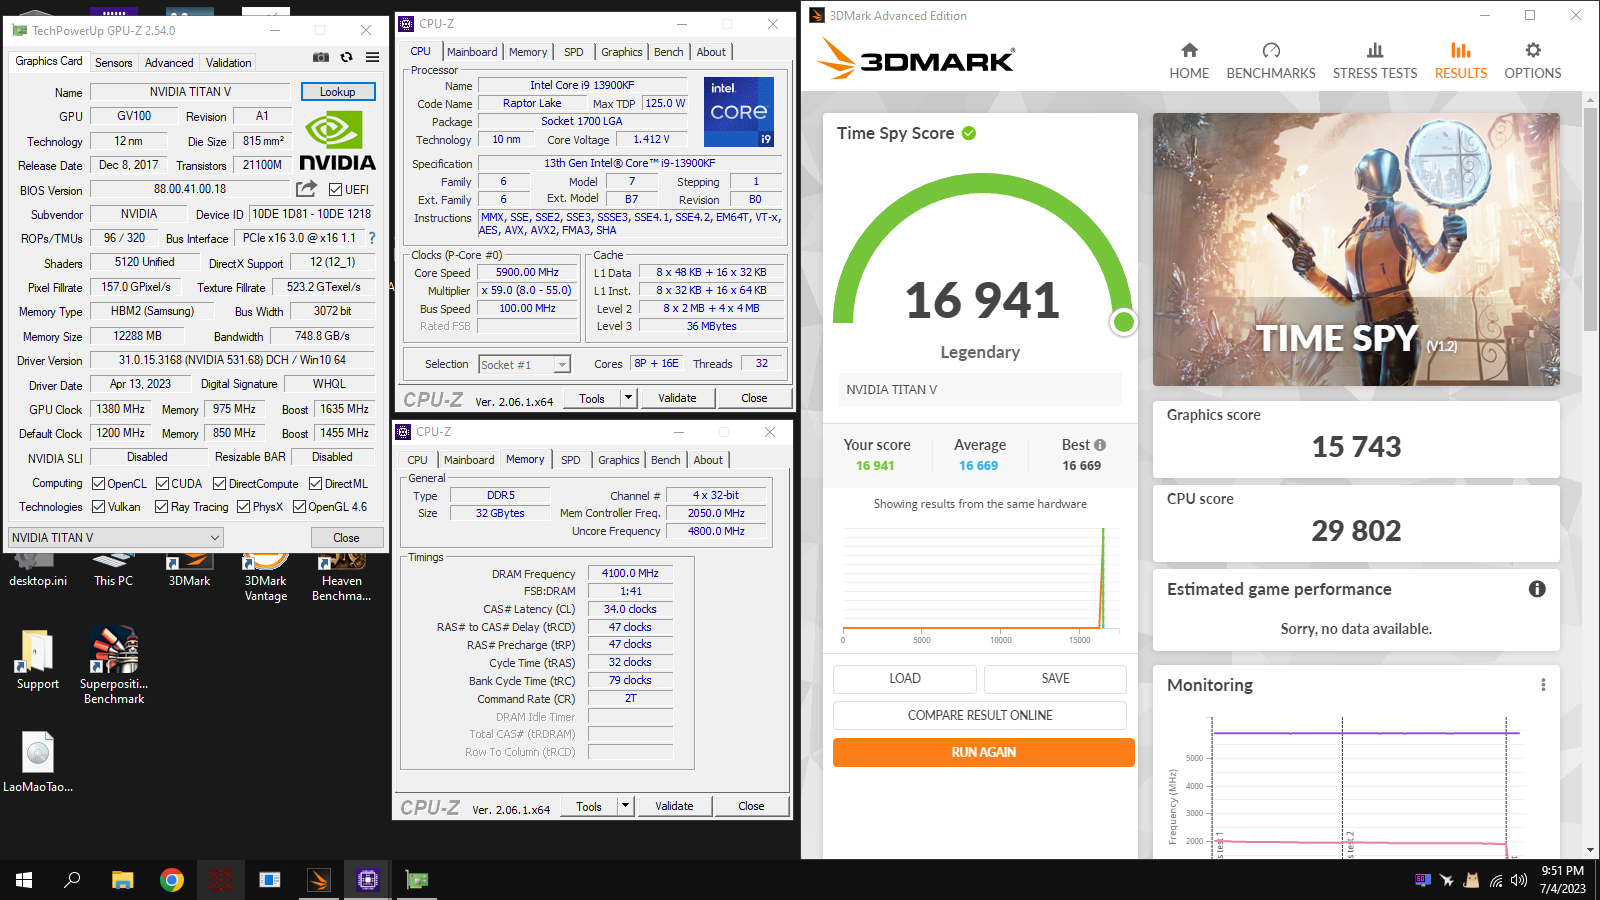Switch to the GPU-Z Advanced tab
The height and width of the screenshot is (900, 1600).
[169, 62]
